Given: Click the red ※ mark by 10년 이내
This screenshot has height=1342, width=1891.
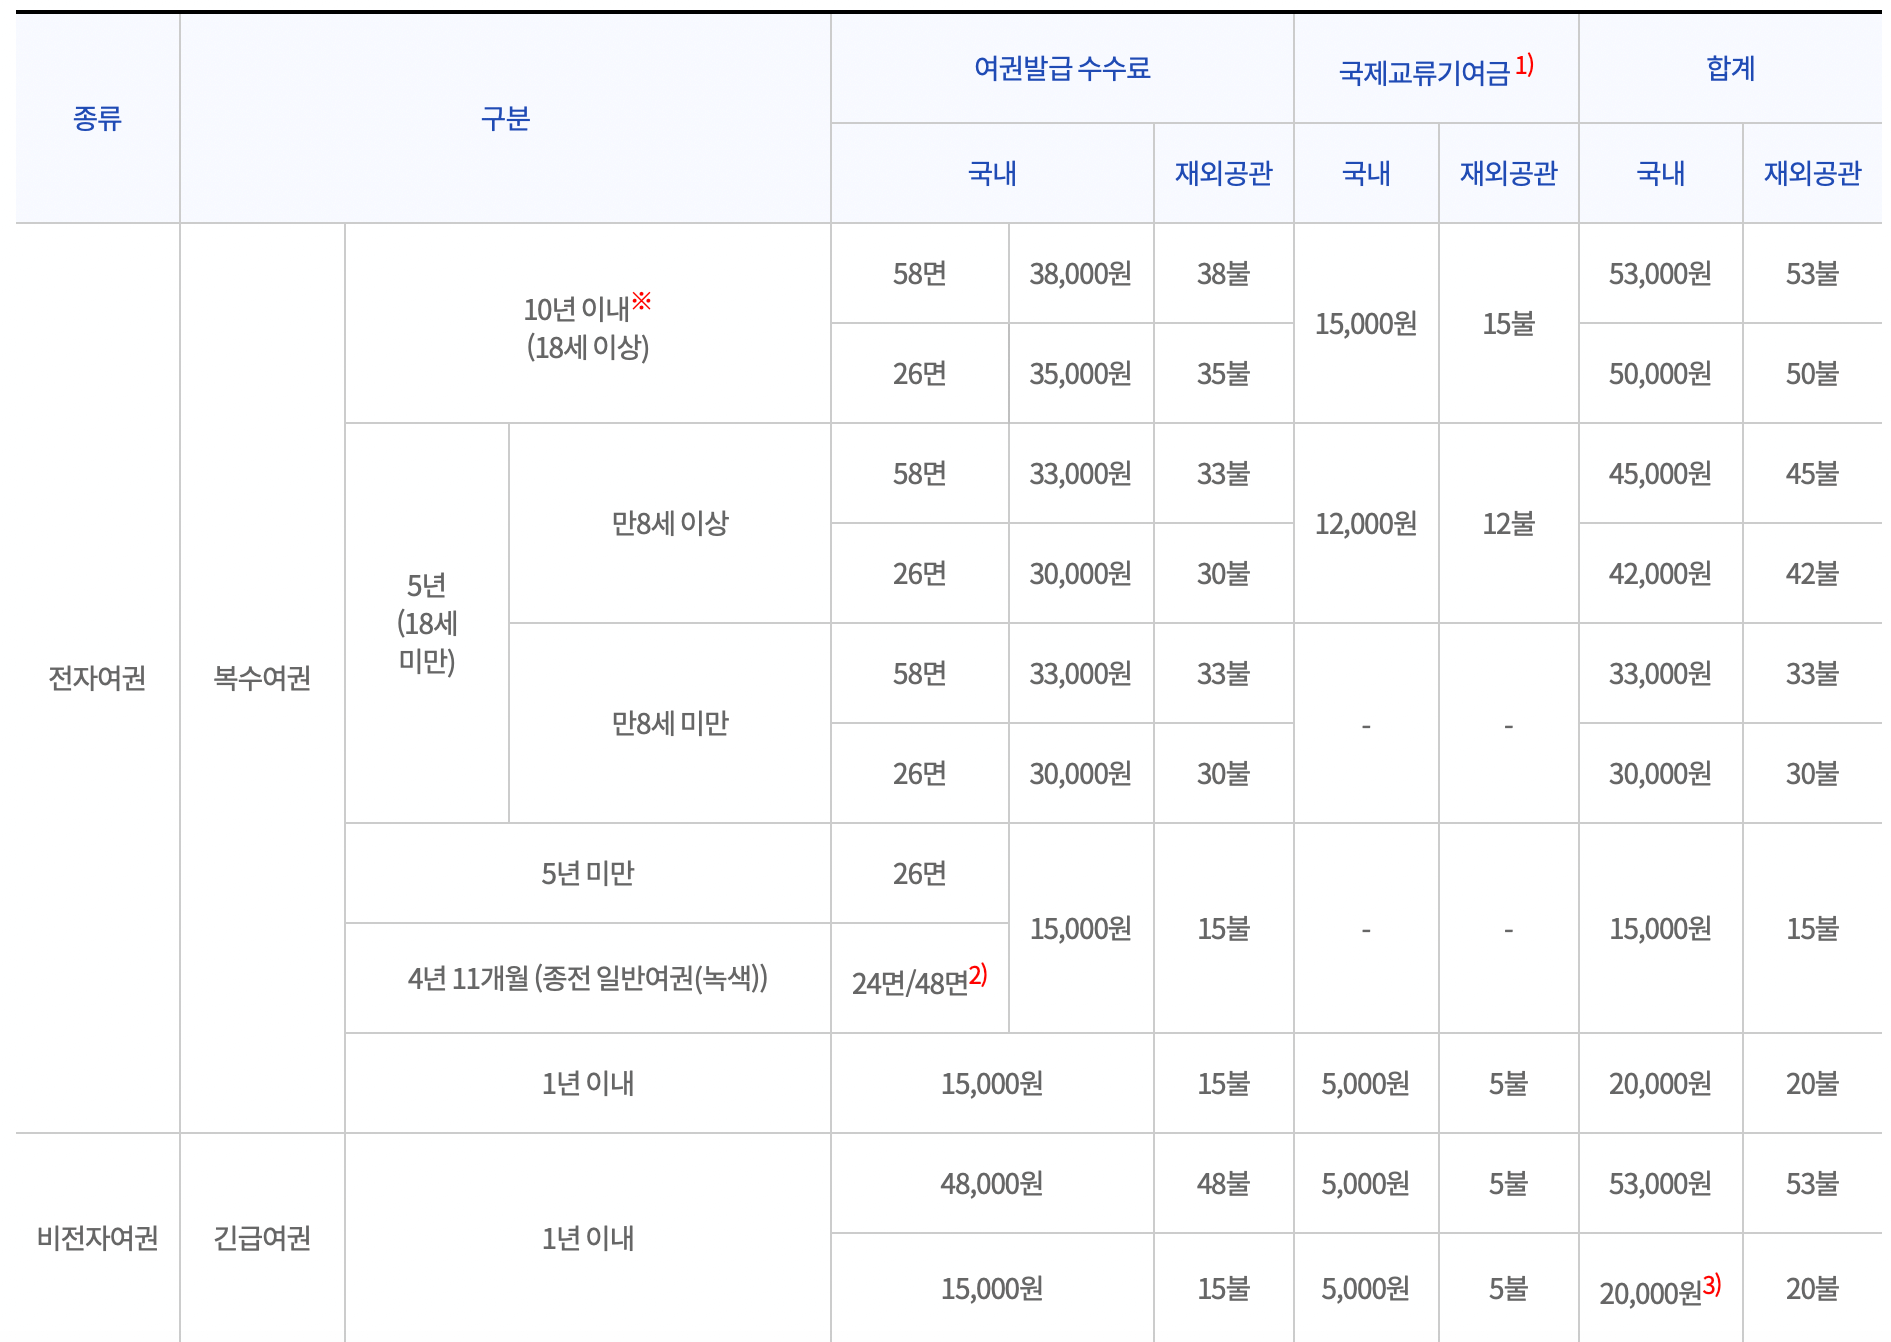Looking at the screenshot, I should click(641, 300).
